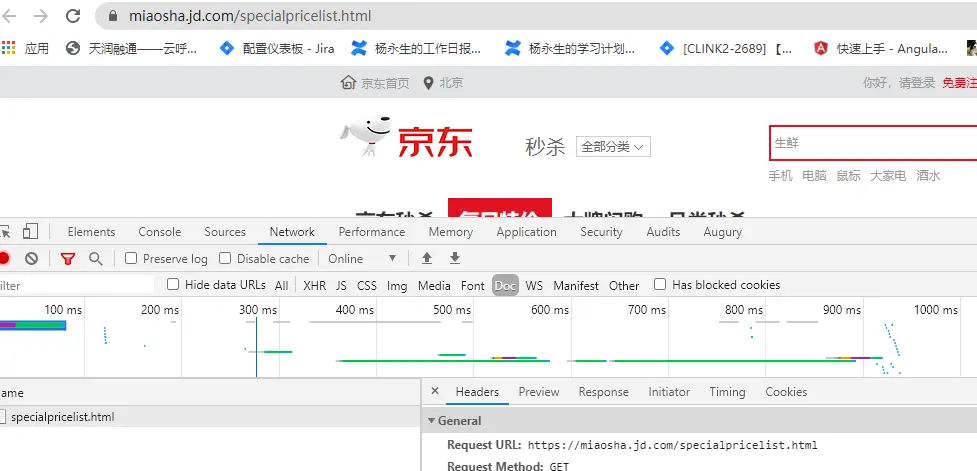Filter requests by Font
The width and height of the screenshot is (977, 471).
[x=473, y=285]
